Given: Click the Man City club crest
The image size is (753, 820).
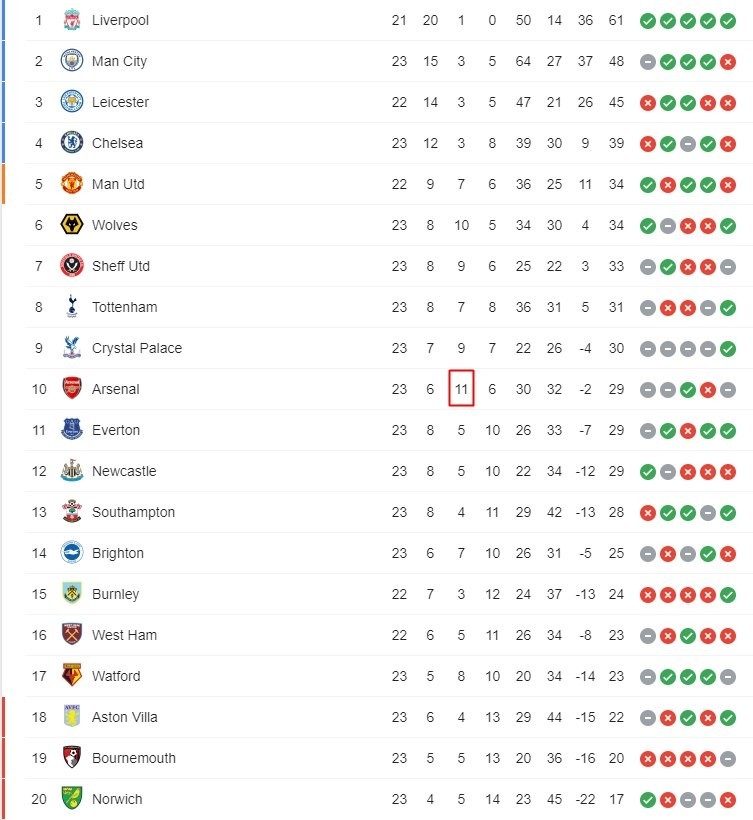Looking at the screenshot, I should pyautogui.click(x=71, y=61).
